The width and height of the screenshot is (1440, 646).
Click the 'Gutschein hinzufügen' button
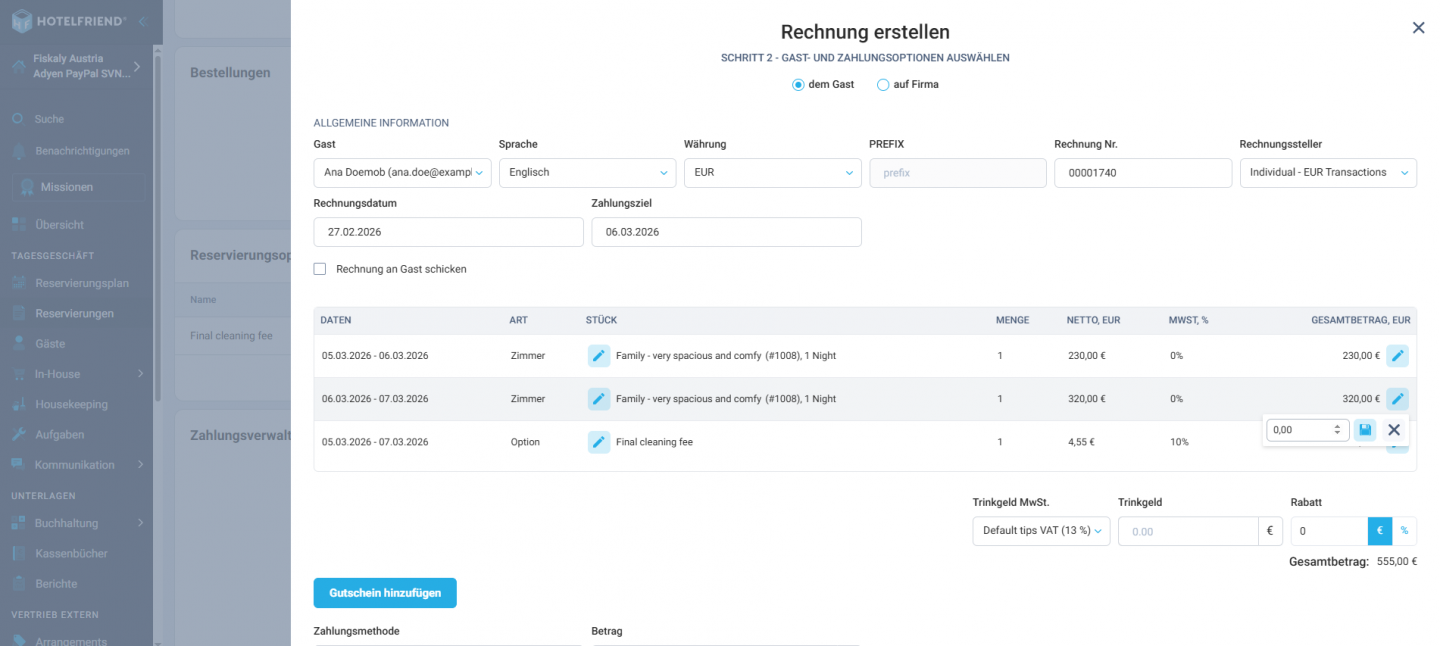point(385,593)
